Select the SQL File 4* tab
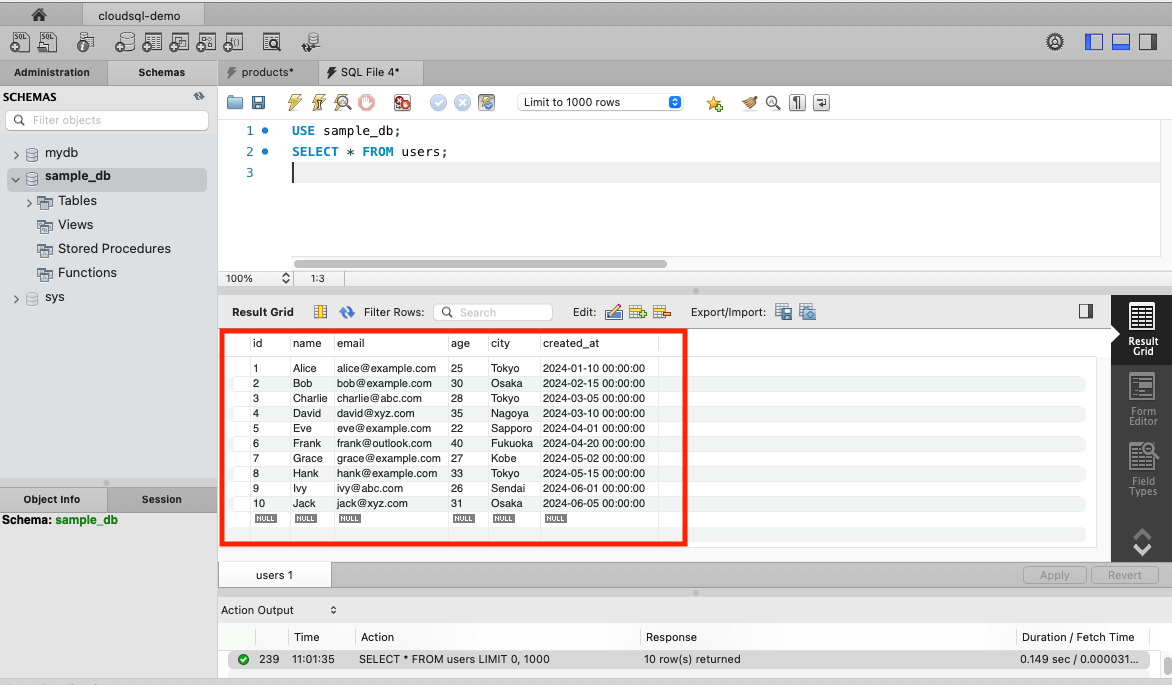 coord(370,73)
